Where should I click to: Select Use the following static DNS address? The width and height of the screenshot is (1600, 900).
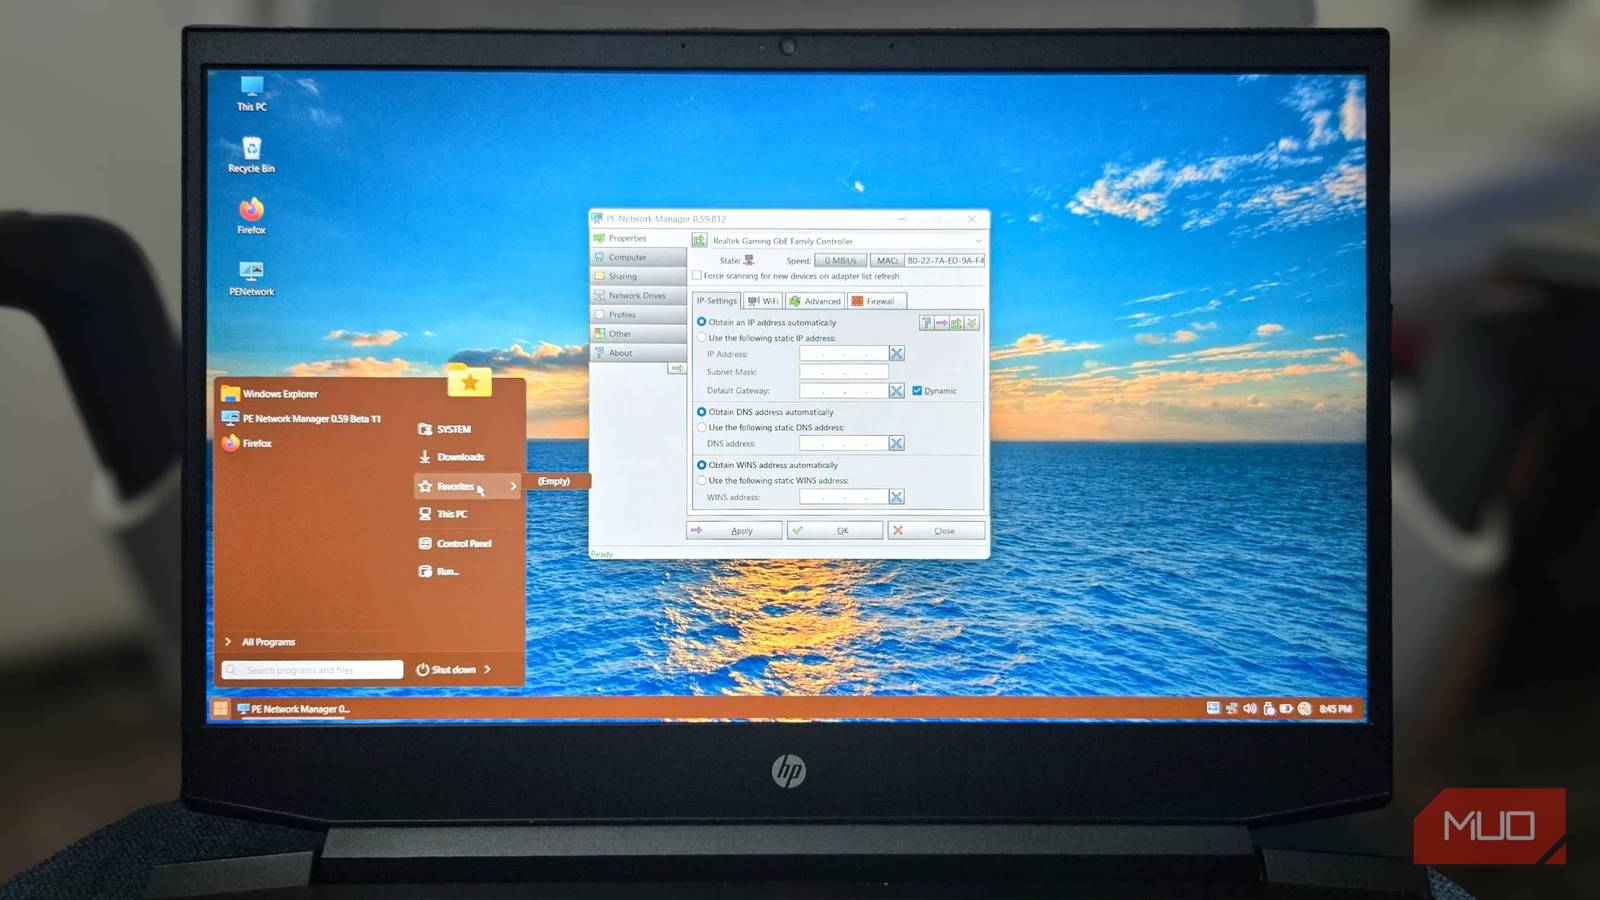[702, 428]
